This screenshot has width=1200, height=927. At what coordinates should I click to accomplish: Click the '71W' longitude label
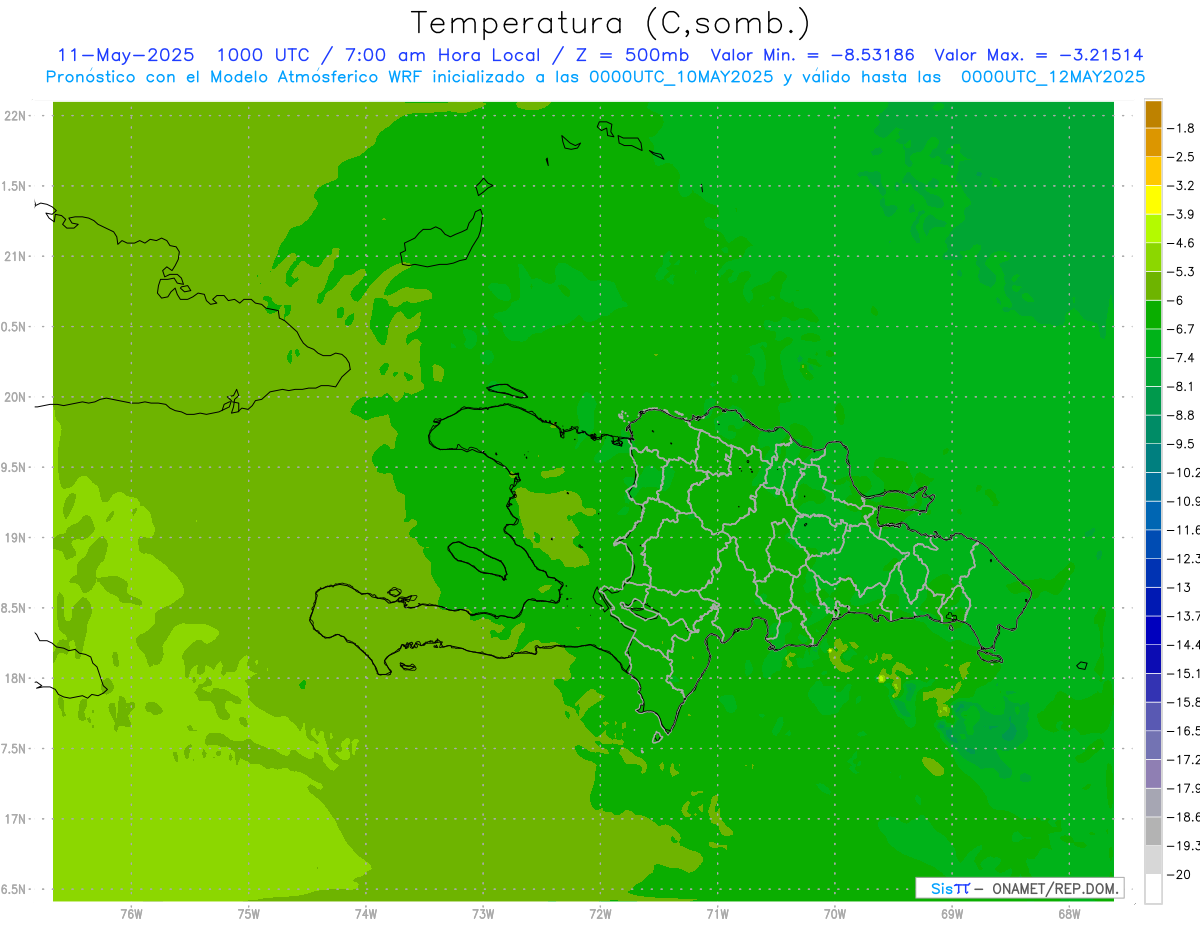coord(717,913)
